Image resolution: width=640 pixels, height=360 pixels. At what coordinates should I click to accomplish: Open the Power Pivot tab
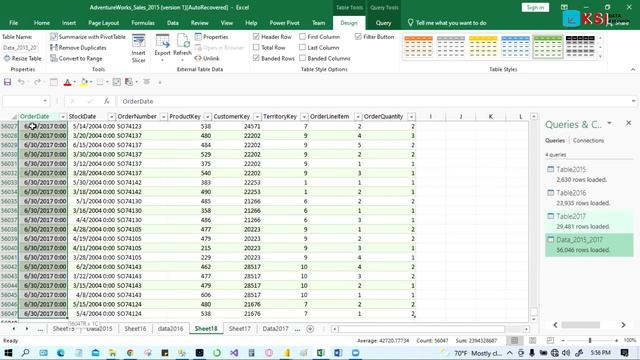(x=284, y=23)
